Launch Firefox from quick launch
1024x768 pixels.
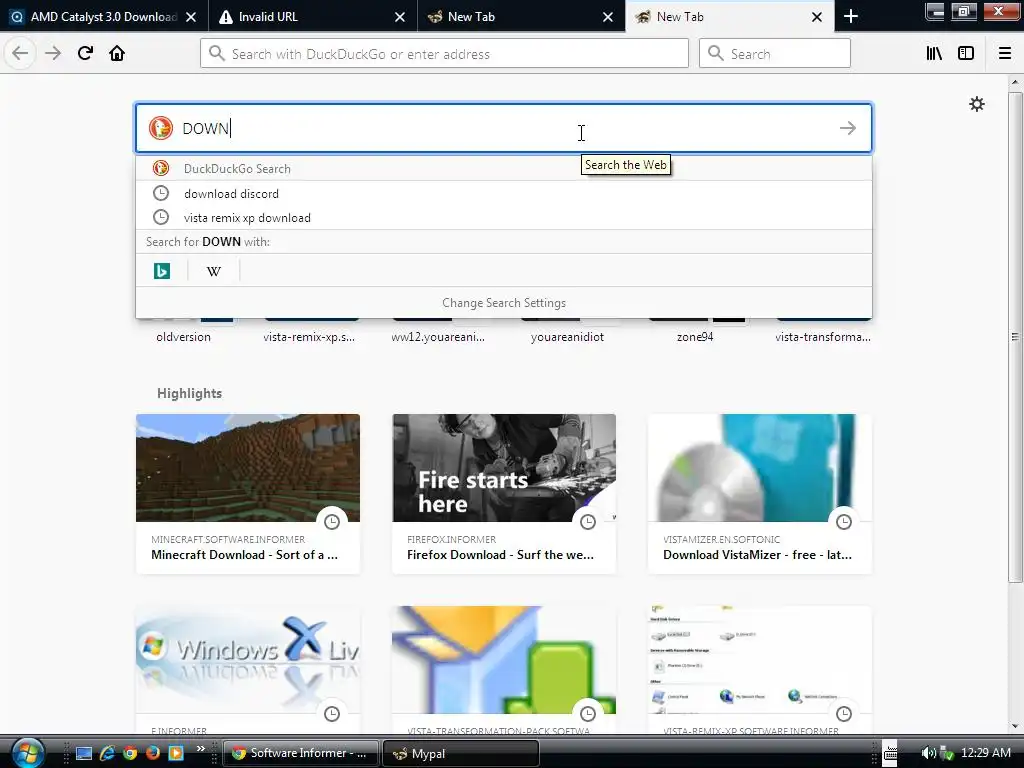(x=153, y=753)
